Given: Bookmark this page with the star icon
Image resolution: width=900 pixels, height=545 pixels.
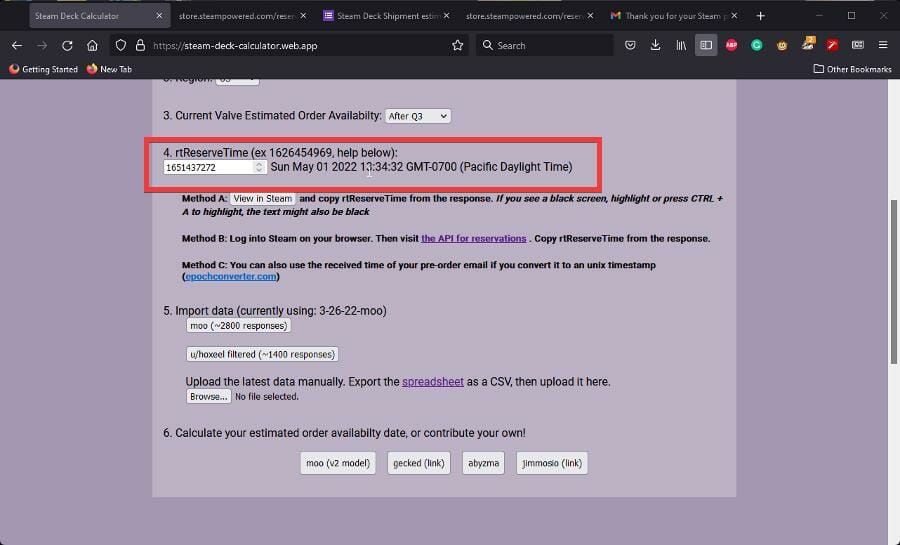Looking at the screenshot, I should [457, 45].
